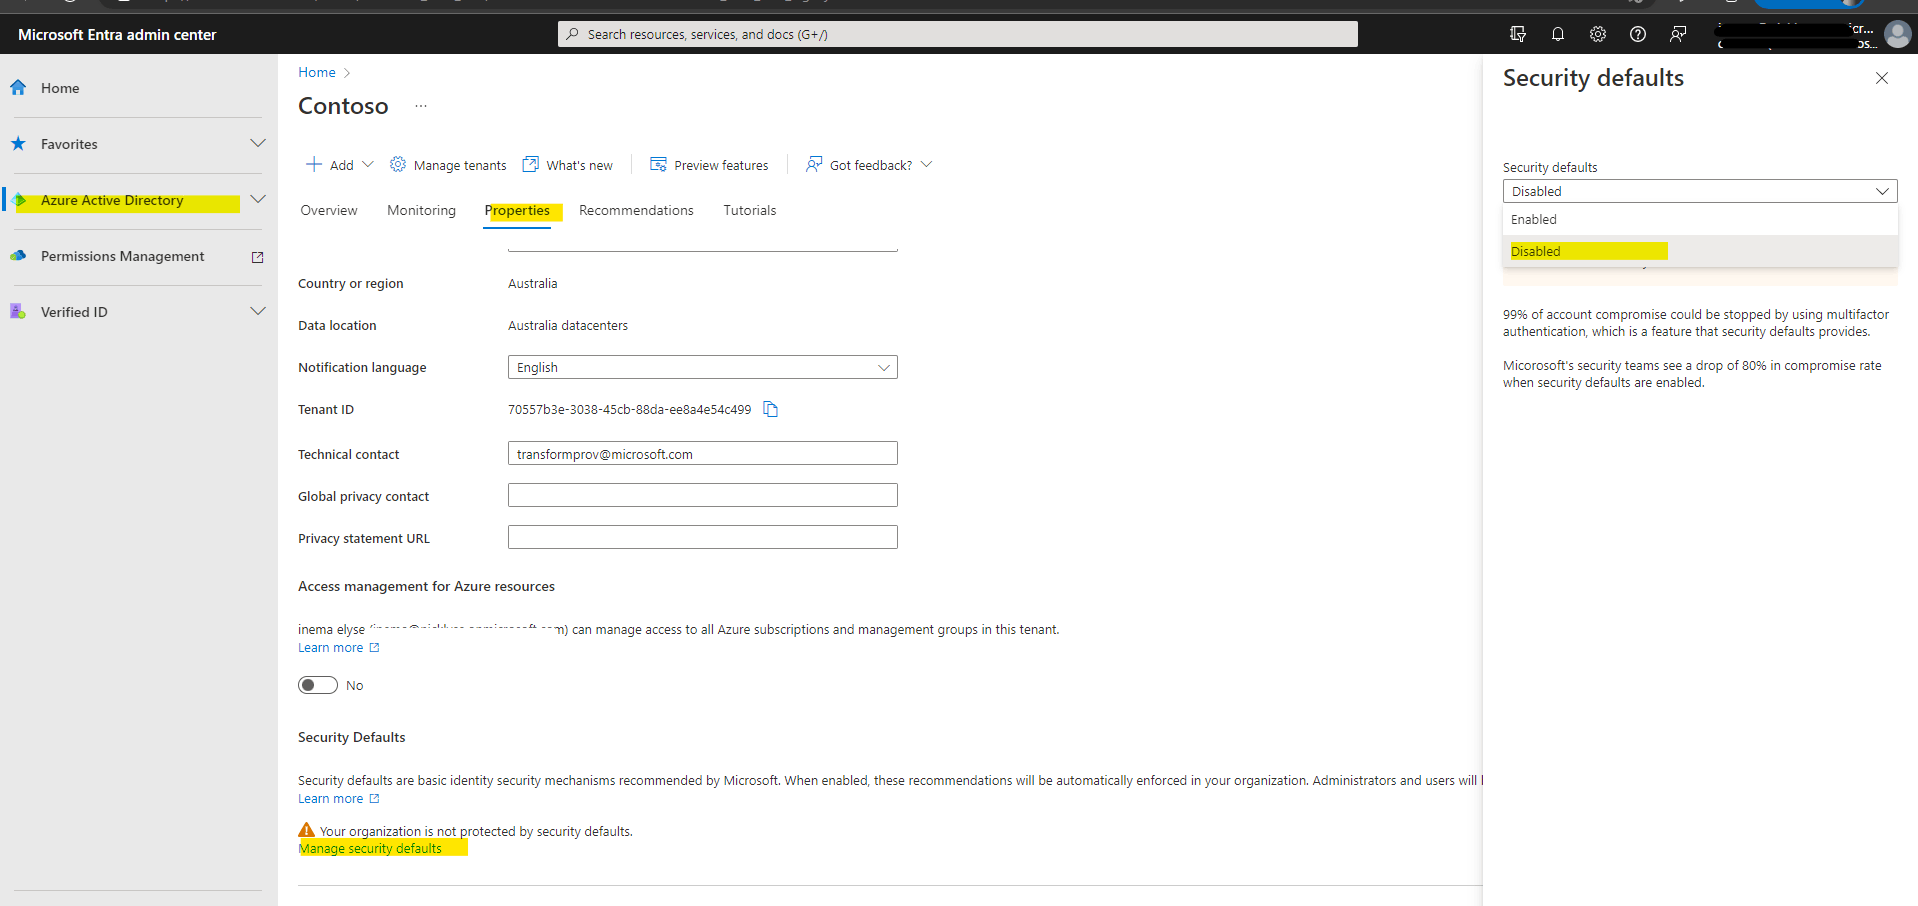Click the Verified ID icon
This screenshot has width=1918, height=906.
[18, 312]
